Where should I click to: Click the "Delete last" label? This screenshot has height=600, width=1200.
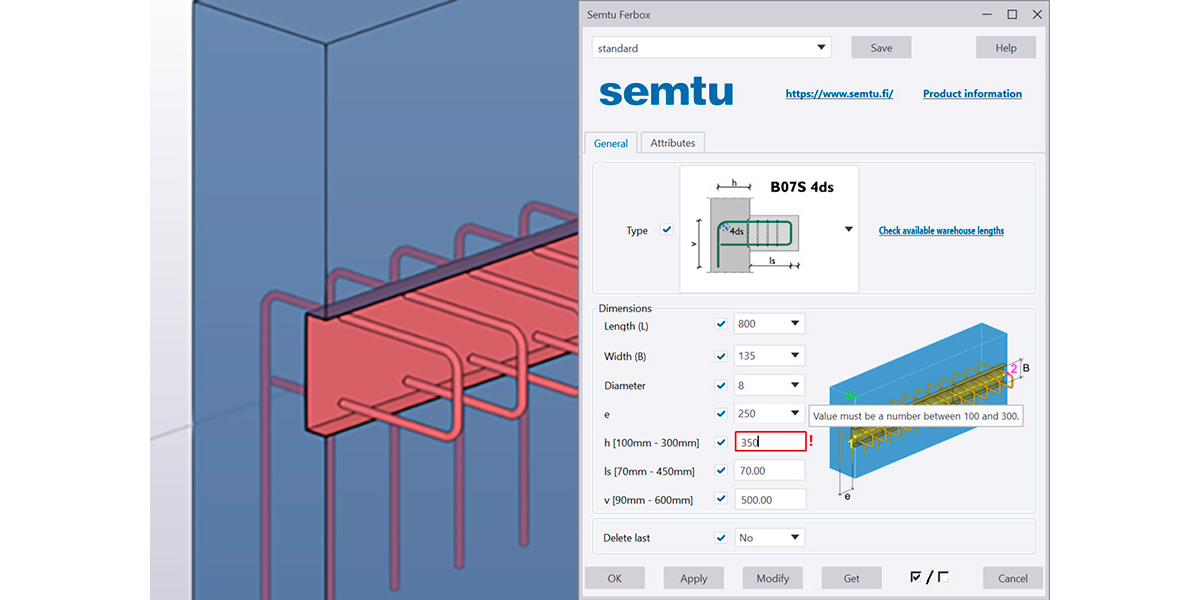pos(627,538)
